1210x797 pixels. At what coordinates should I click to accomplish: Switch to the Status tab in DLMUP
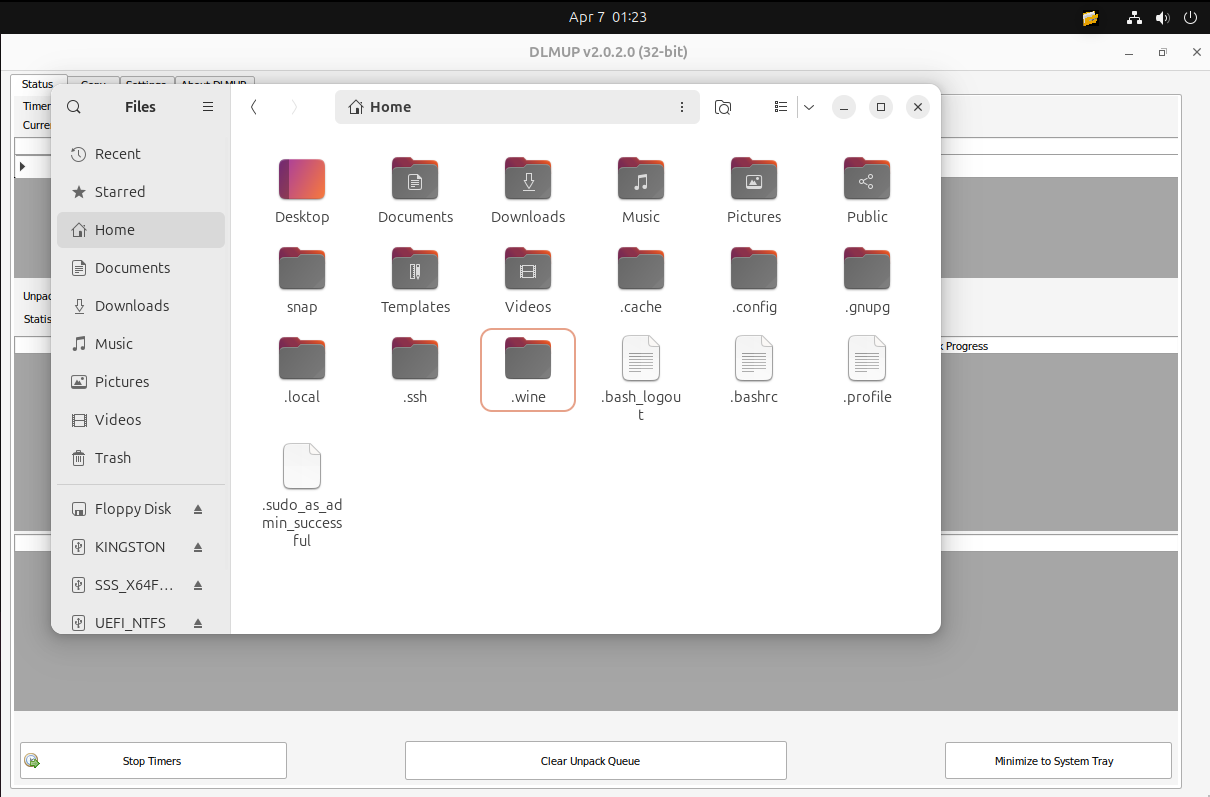click(38, 84)
